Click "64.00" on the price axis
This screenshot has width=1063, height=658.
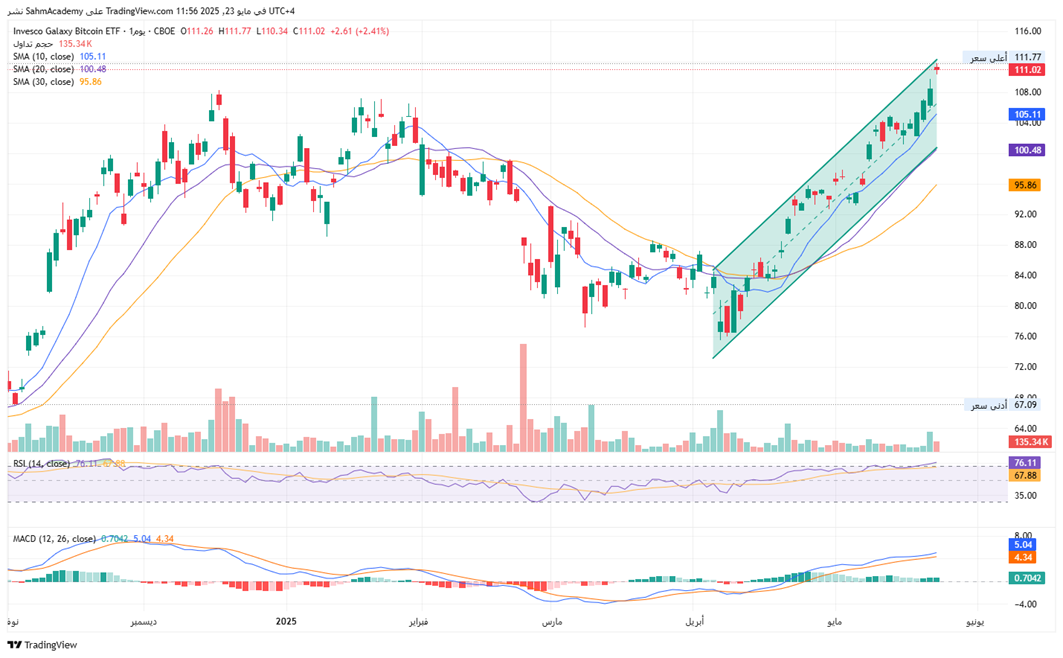point(1028,428)
